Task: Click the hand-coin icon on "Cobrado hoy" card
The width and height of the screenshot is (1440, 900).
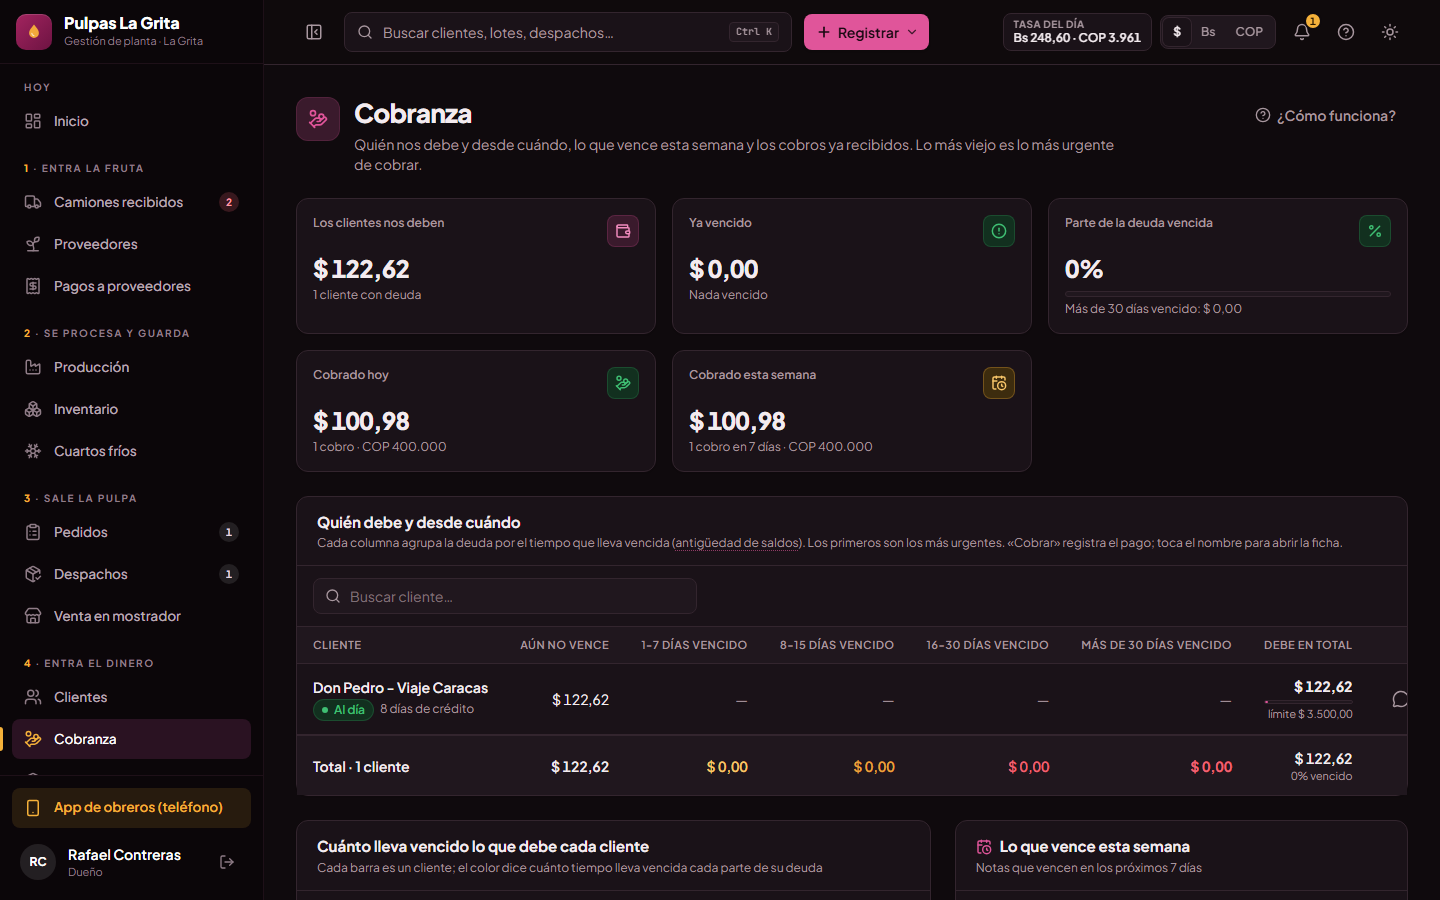Action: [623, 383]
